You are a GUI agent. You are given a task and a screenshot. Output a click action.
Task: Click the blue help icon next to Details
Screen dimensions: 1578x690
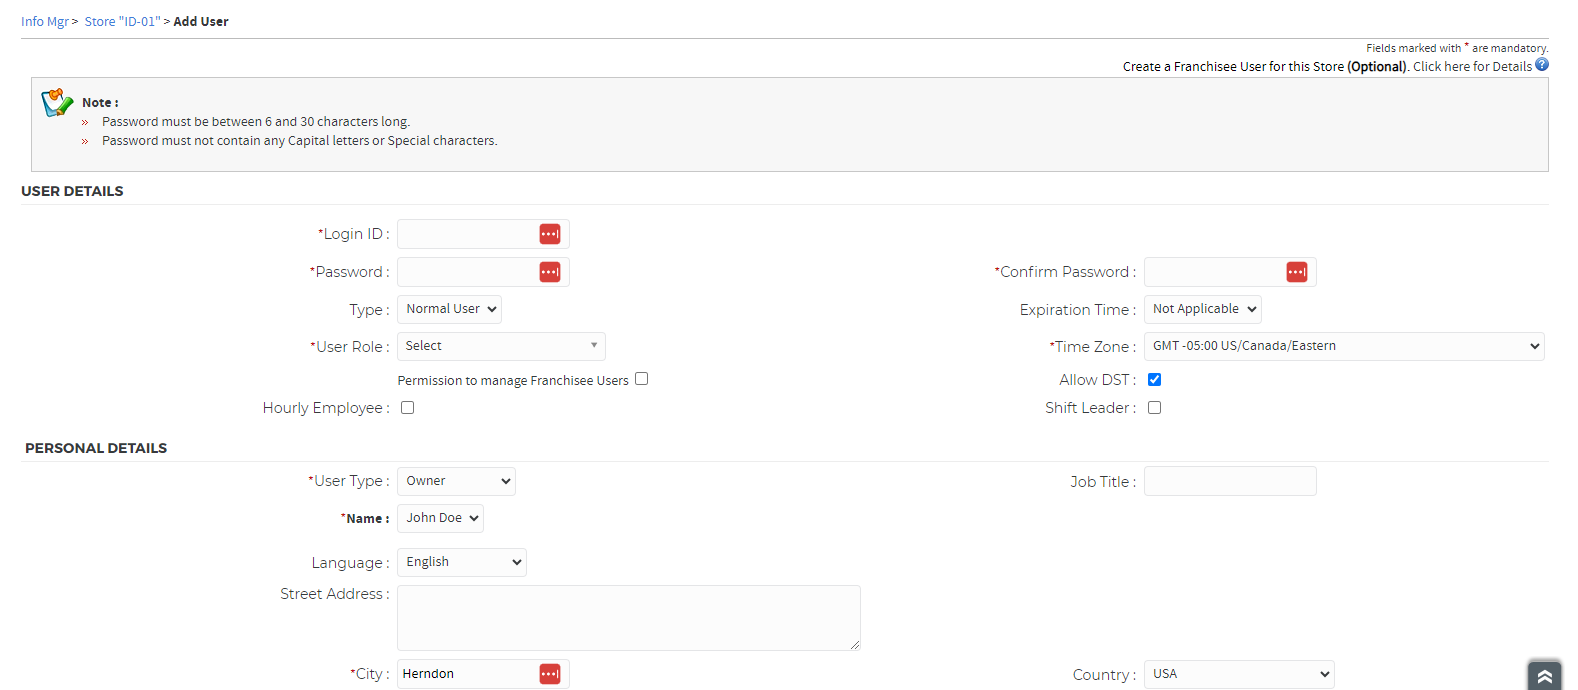(1542, 65)
